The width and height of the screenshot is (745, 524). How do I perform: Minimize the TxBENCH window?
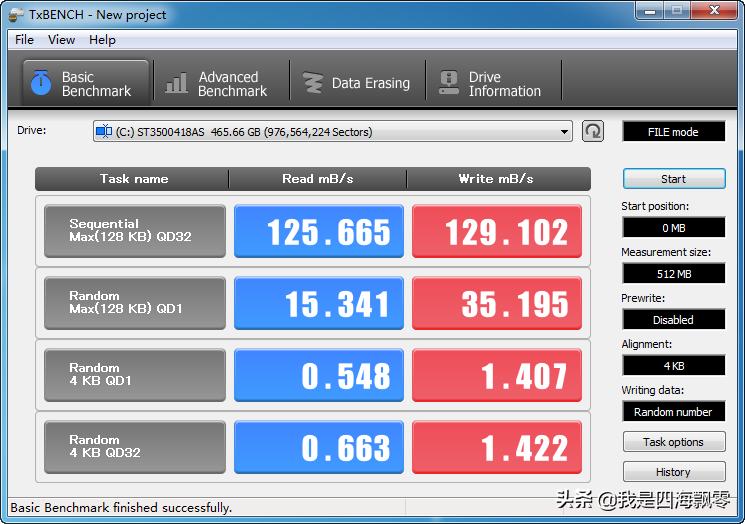click(650, 11)
